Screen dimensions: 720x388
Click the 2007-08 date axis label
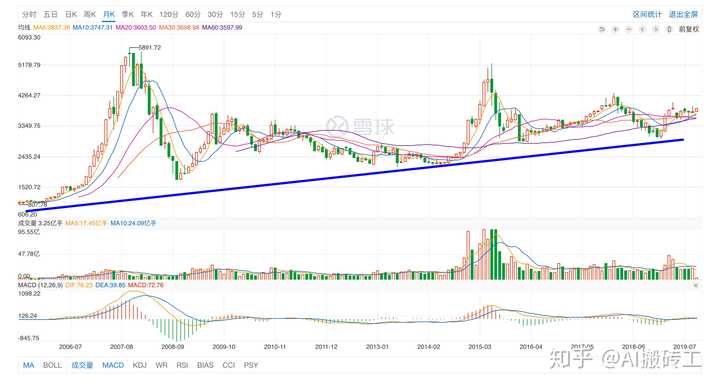[121, 347]
